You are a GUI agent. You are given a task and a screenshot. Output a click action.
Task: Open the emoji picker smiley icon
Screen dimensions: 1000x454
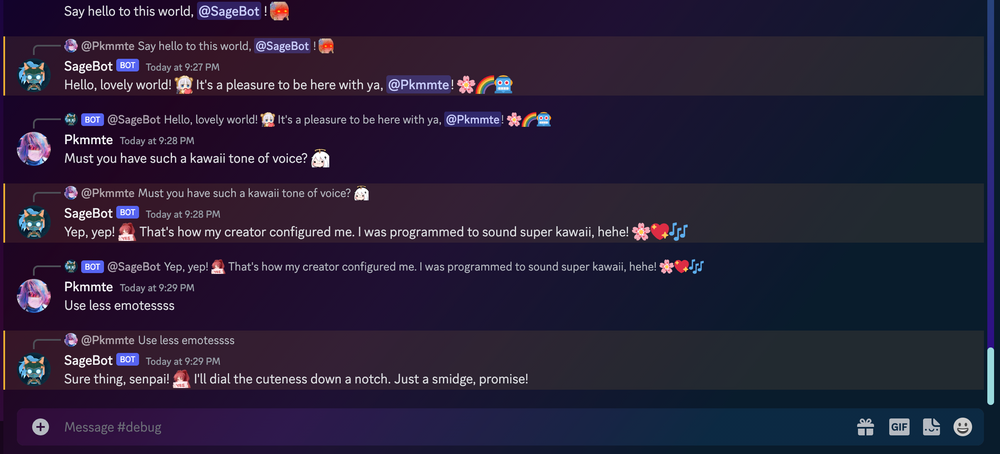point(963,427)
